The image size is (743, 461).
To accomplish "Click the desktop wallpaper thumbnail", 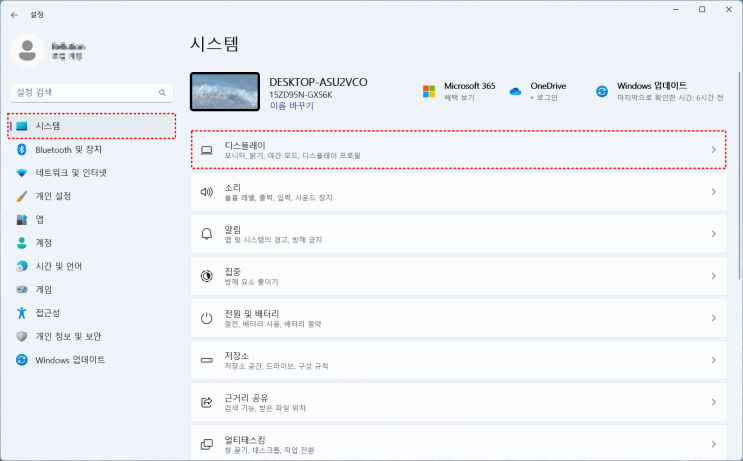I will coord(225,91).
